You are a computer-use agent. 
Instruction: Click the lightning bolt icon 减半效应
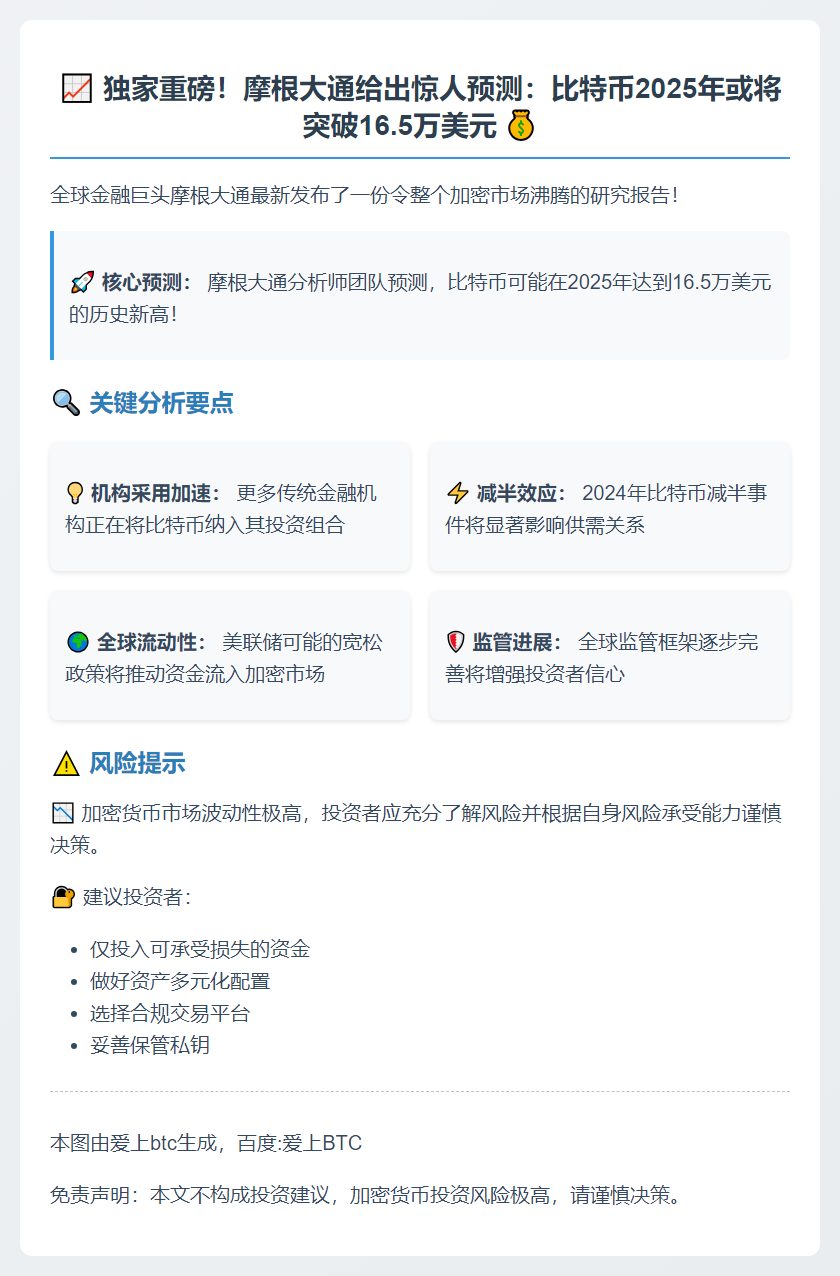[457, 493]
